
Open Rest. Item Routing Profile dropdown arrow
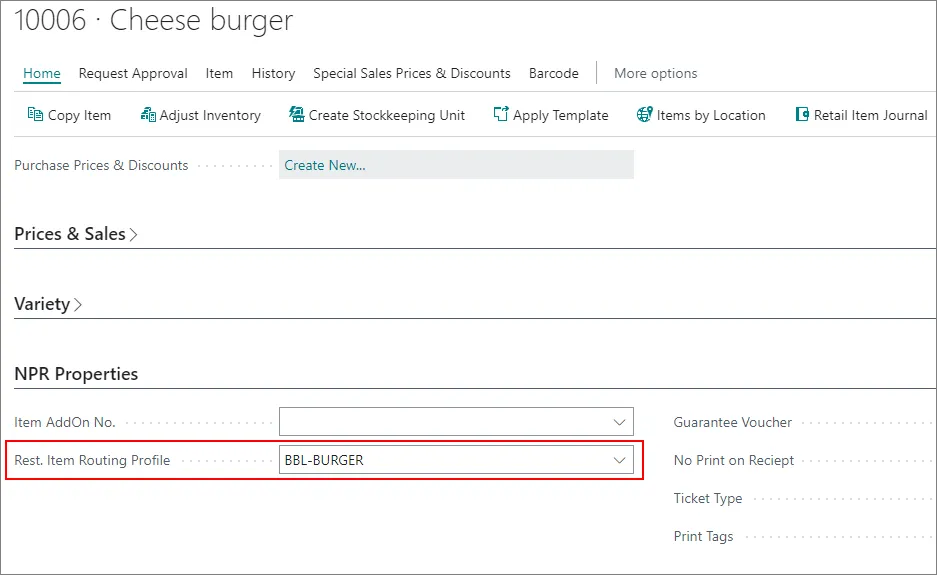click(x=619, y=460)
